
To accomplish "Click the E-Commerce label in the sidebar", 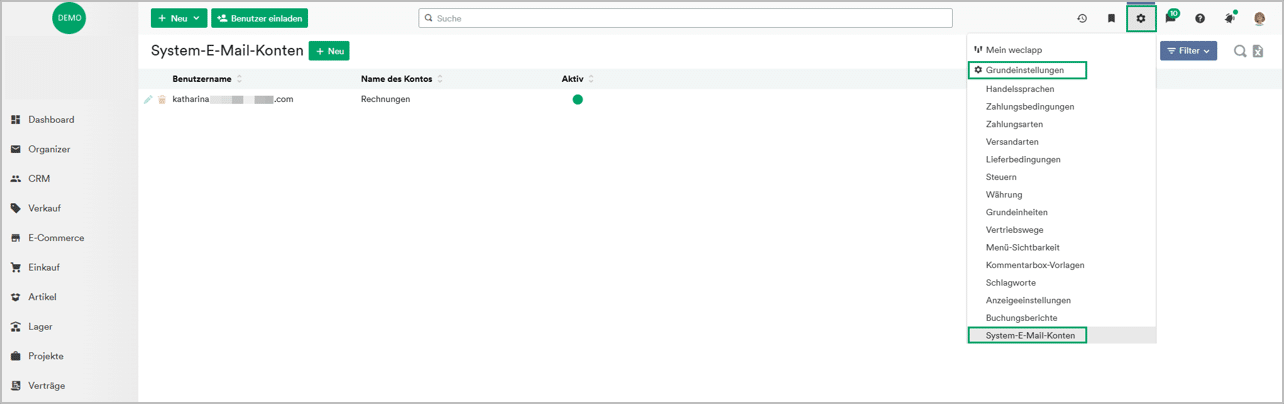I will (56, 238).
